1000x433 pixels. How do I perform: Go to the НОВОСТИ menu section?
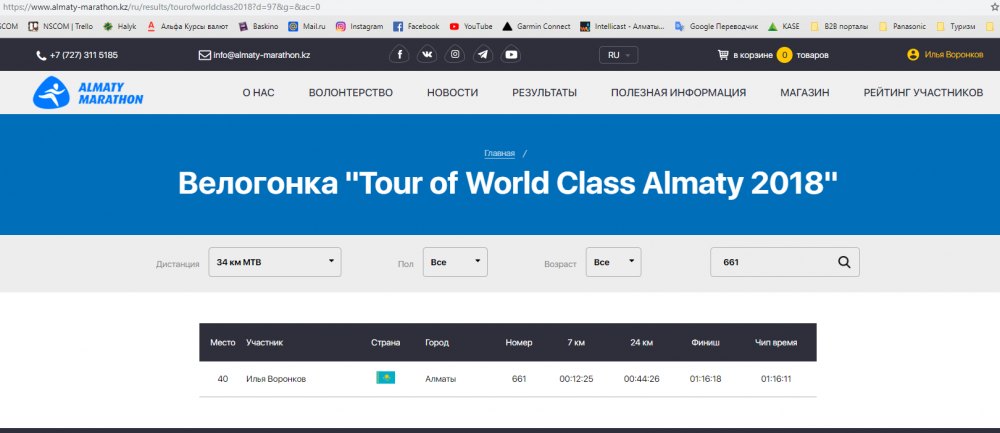[452, 93]
